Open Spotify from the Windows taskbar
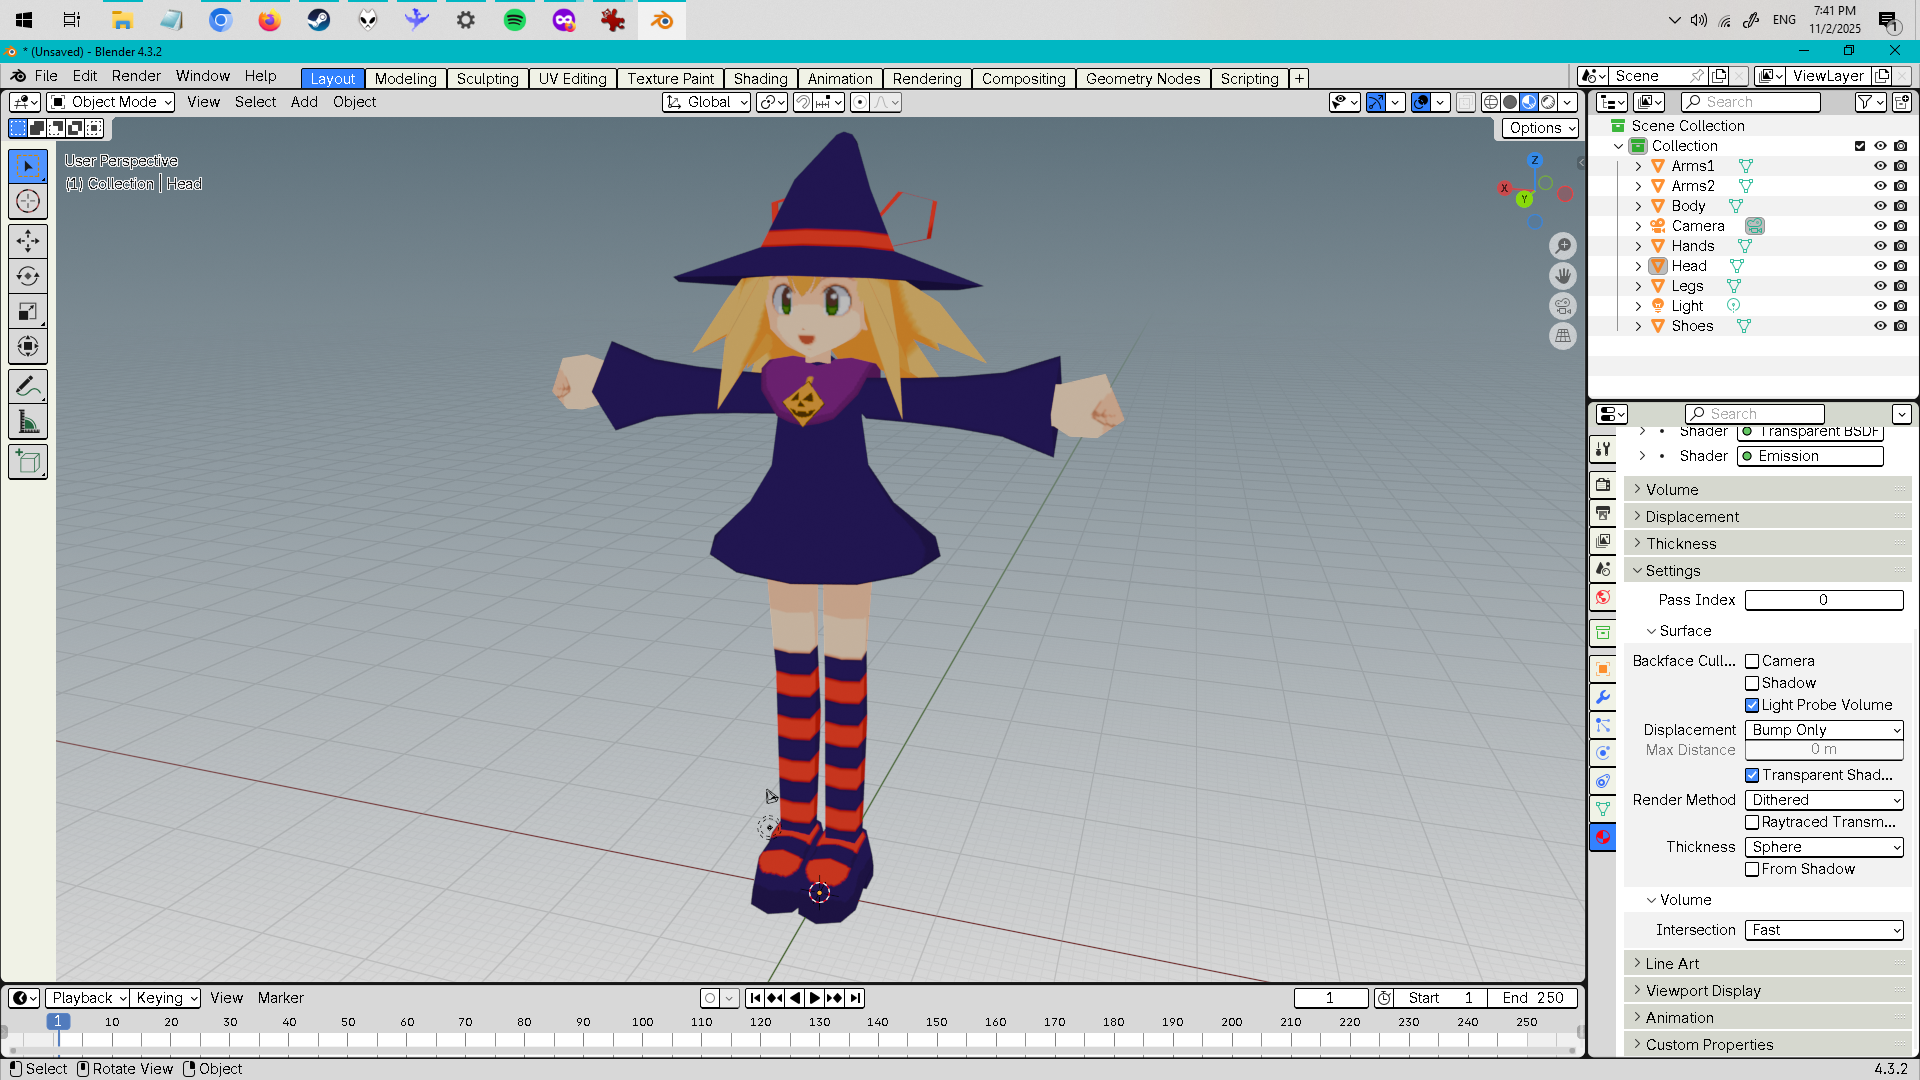 pos(515,20)
